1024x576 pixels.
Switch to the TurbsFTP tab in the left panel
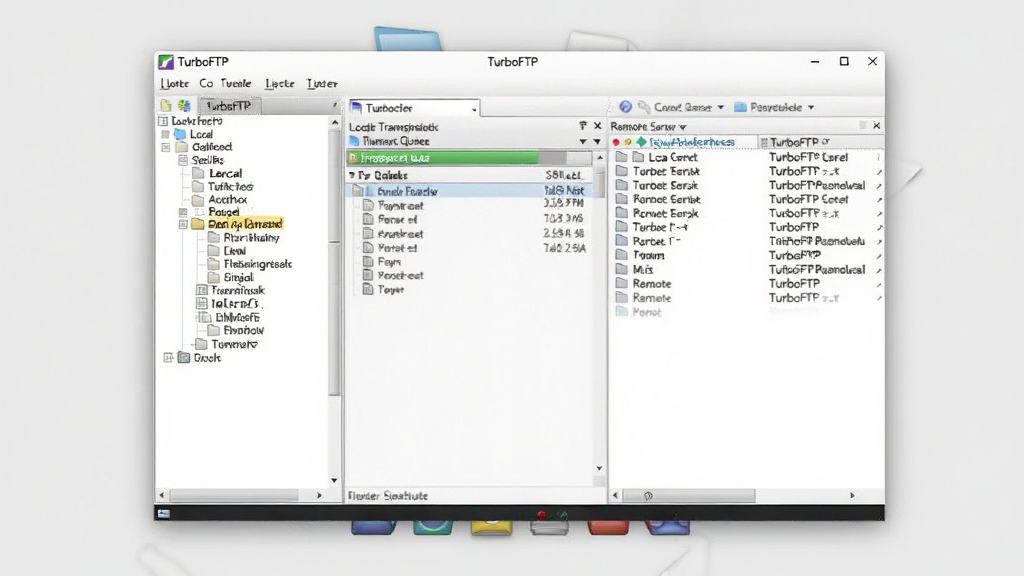229,106
